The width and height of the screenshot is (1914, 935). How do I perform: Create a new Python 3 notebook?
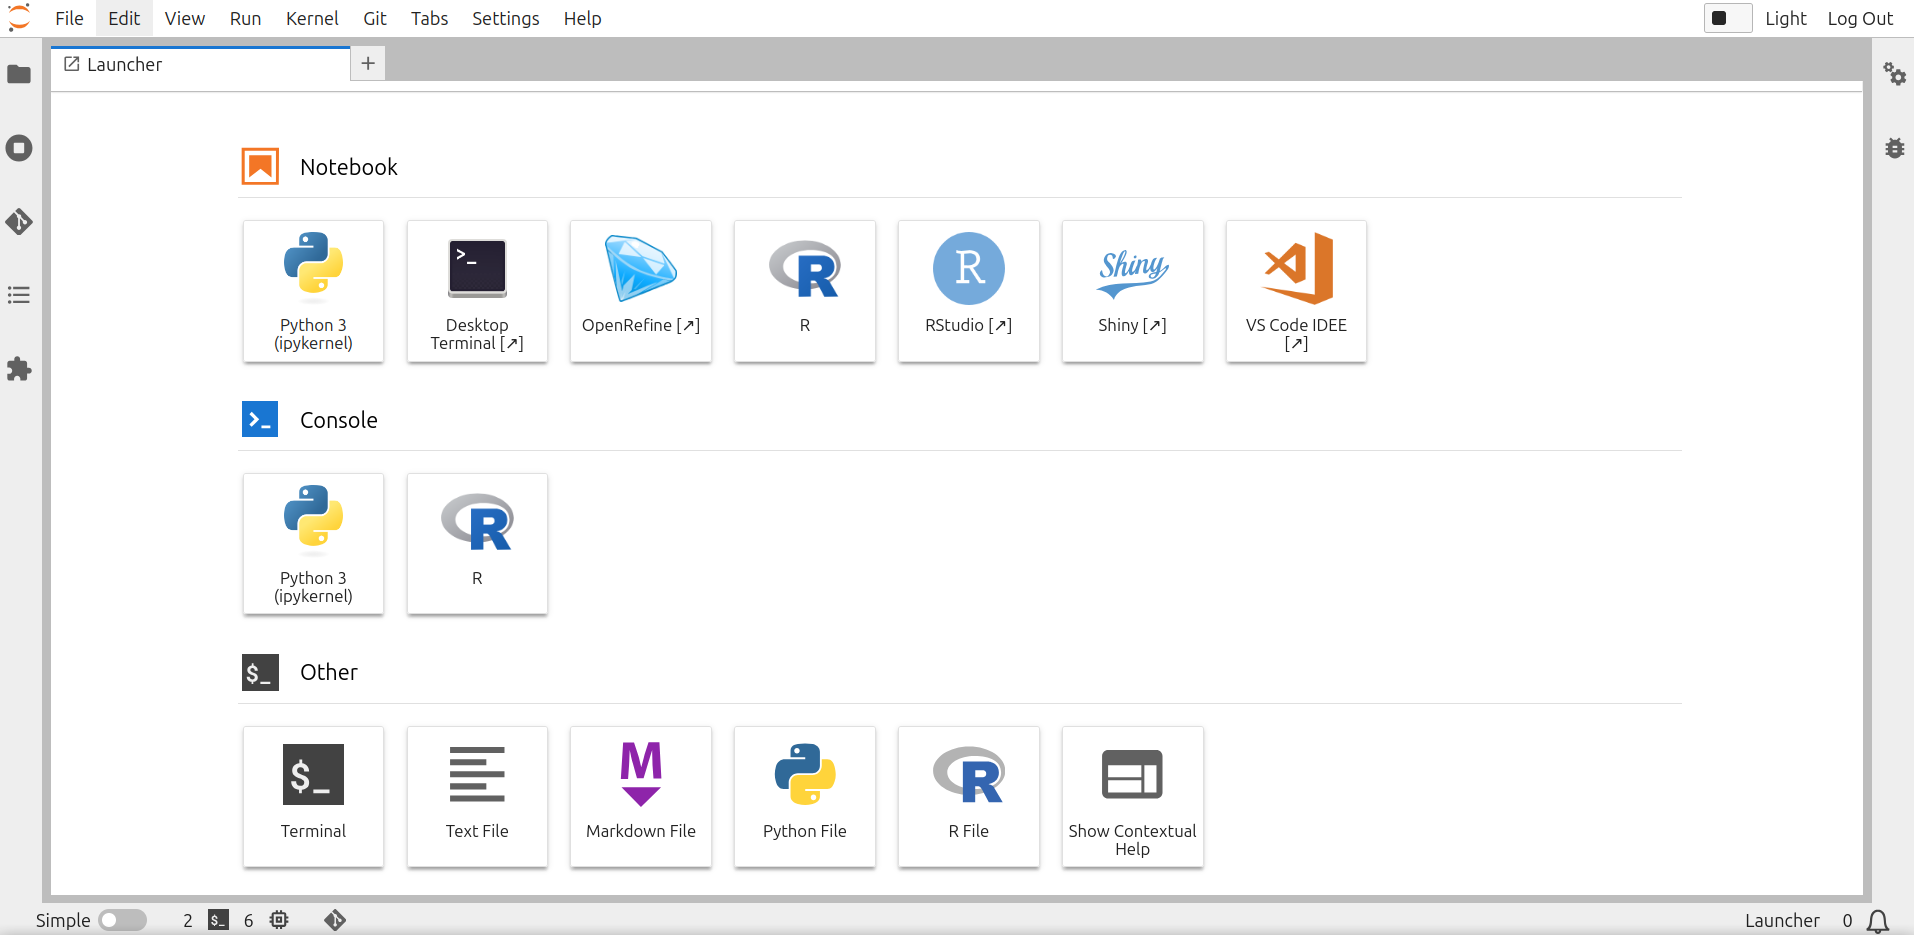pos(313,291)
